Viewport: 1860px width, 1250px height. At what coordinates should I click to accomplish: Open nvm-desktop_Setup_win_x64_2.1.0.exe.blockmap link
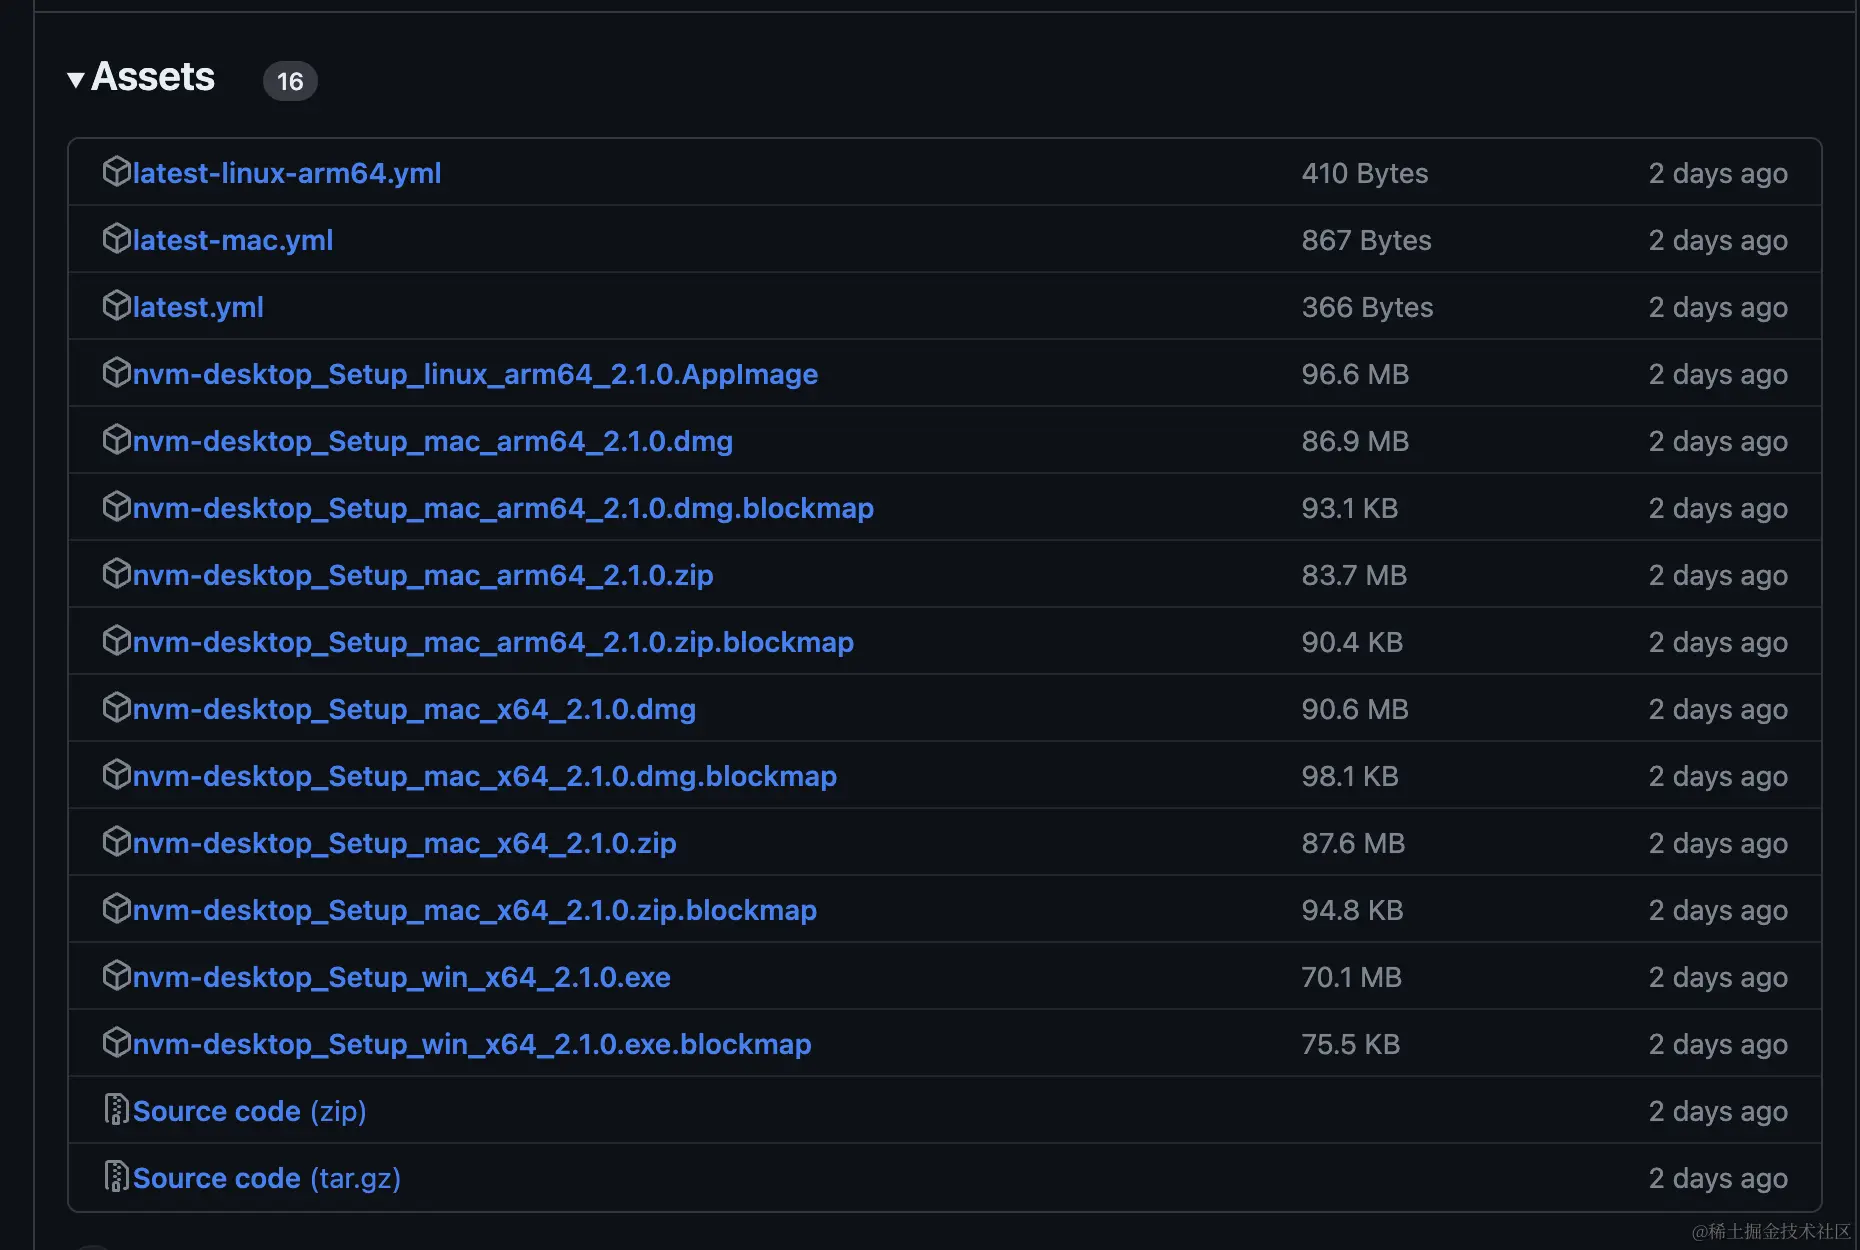click(x=472, y=1044)
